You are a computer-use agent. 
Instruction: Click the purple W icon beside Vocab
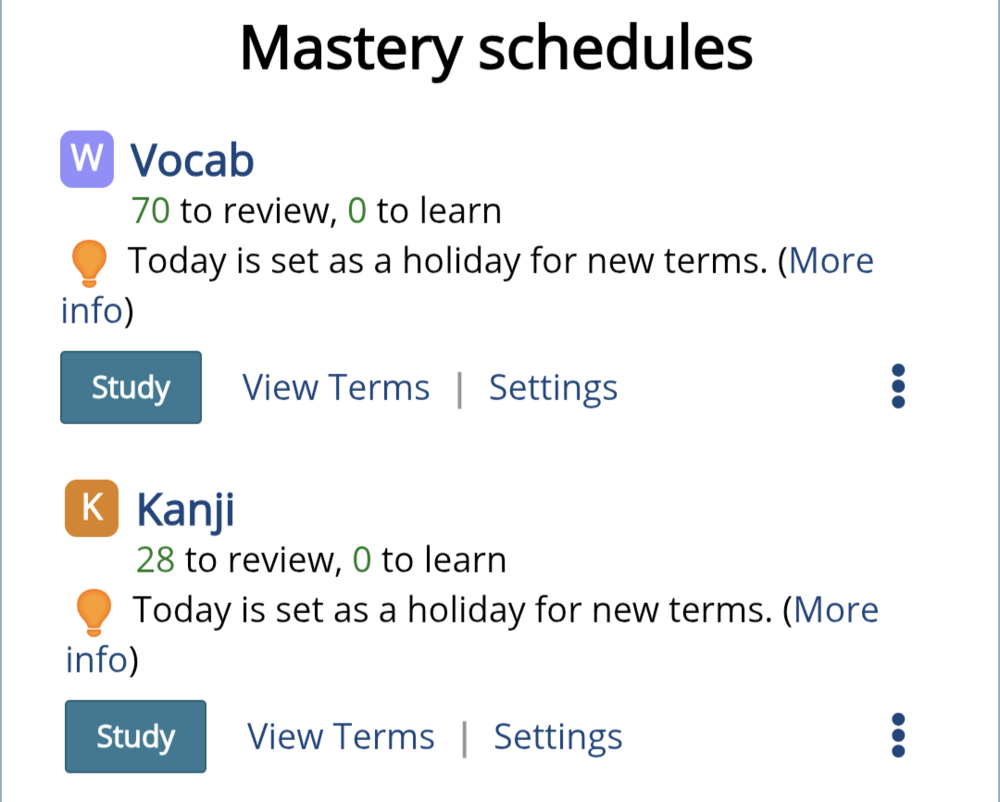coord(87,159)
